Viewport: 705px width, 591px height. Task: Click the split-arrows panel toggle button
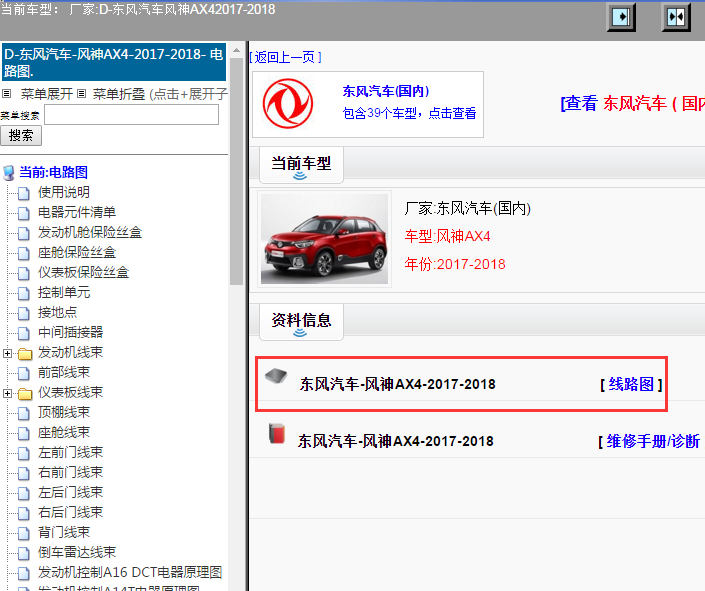(676, 18)
